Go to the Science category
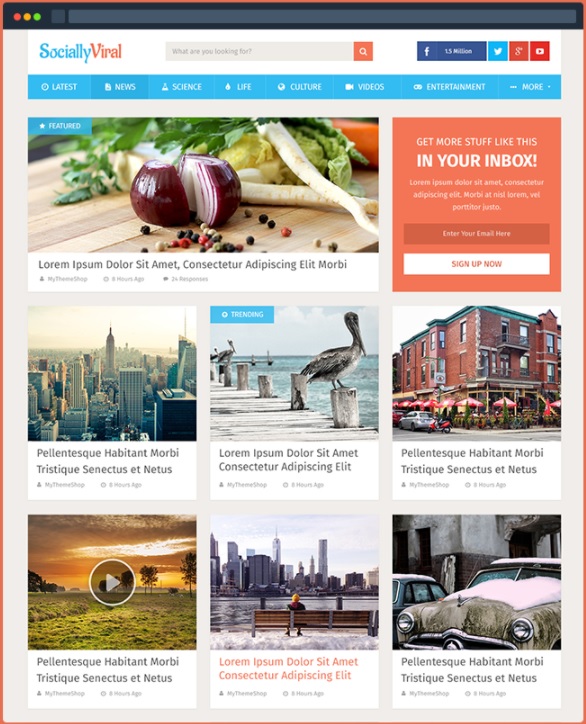586x724 pixels. point(181,87)
